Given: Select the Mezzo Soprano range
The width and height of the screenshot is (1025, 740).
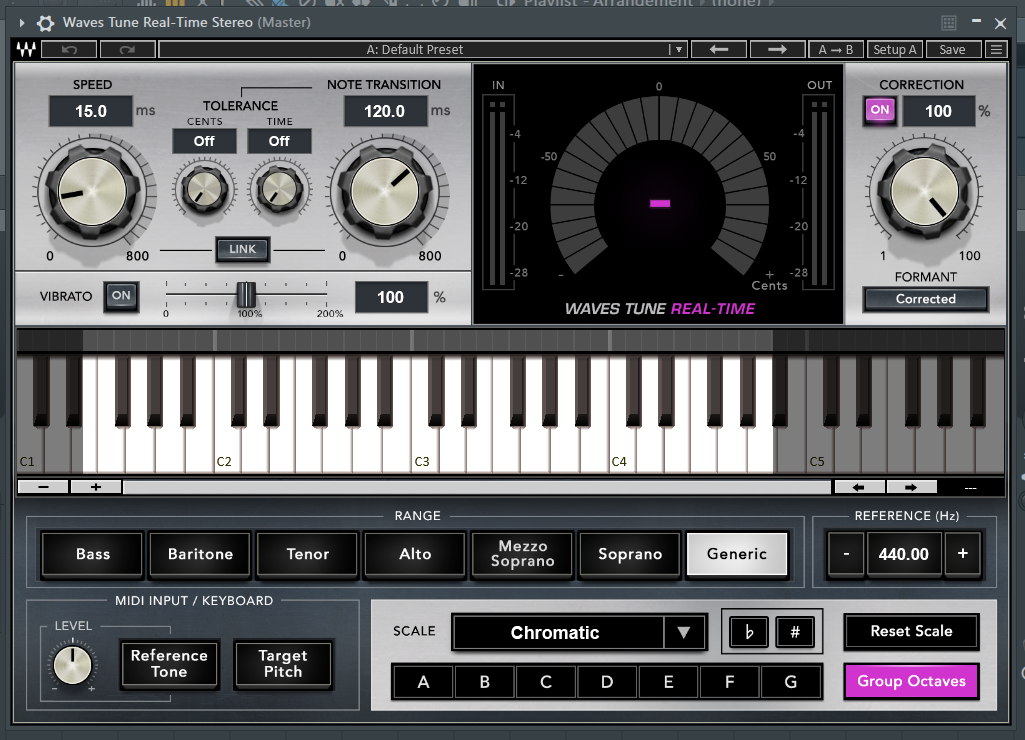Looking at the screenshot, I should point(522,554).
